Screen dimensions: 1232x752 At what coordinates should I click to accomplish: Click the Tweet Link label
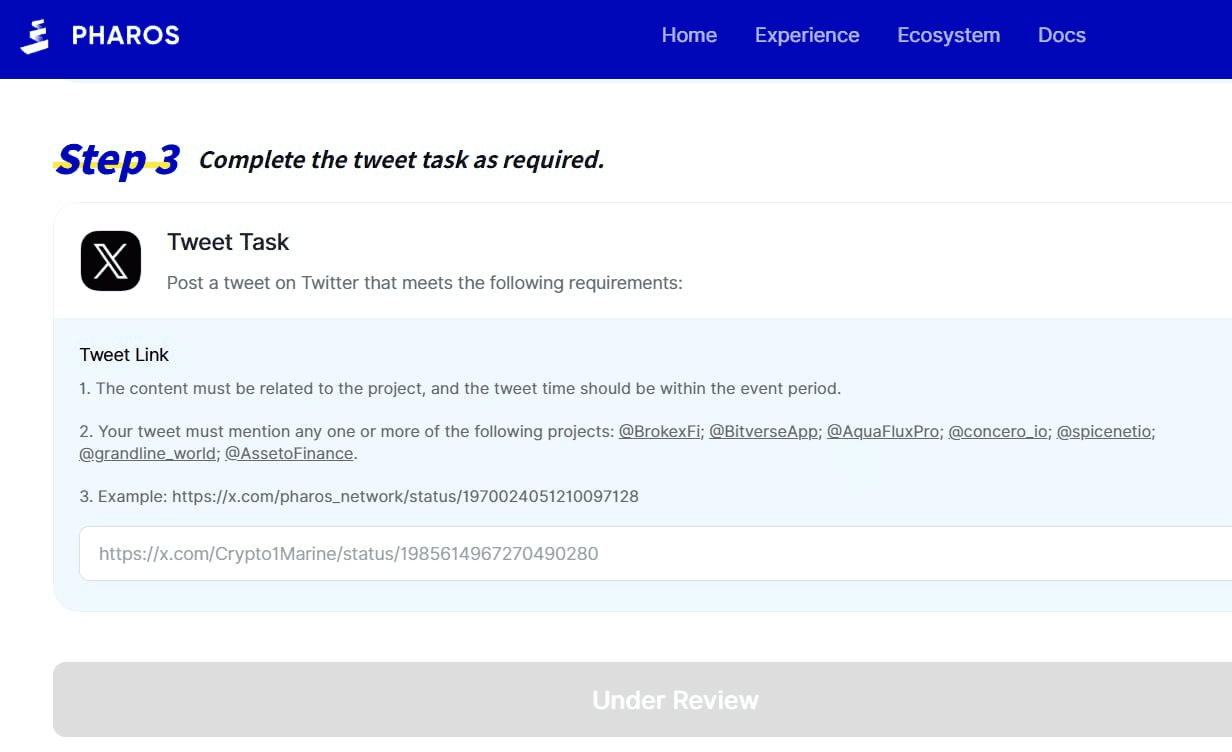click(124, 355)
